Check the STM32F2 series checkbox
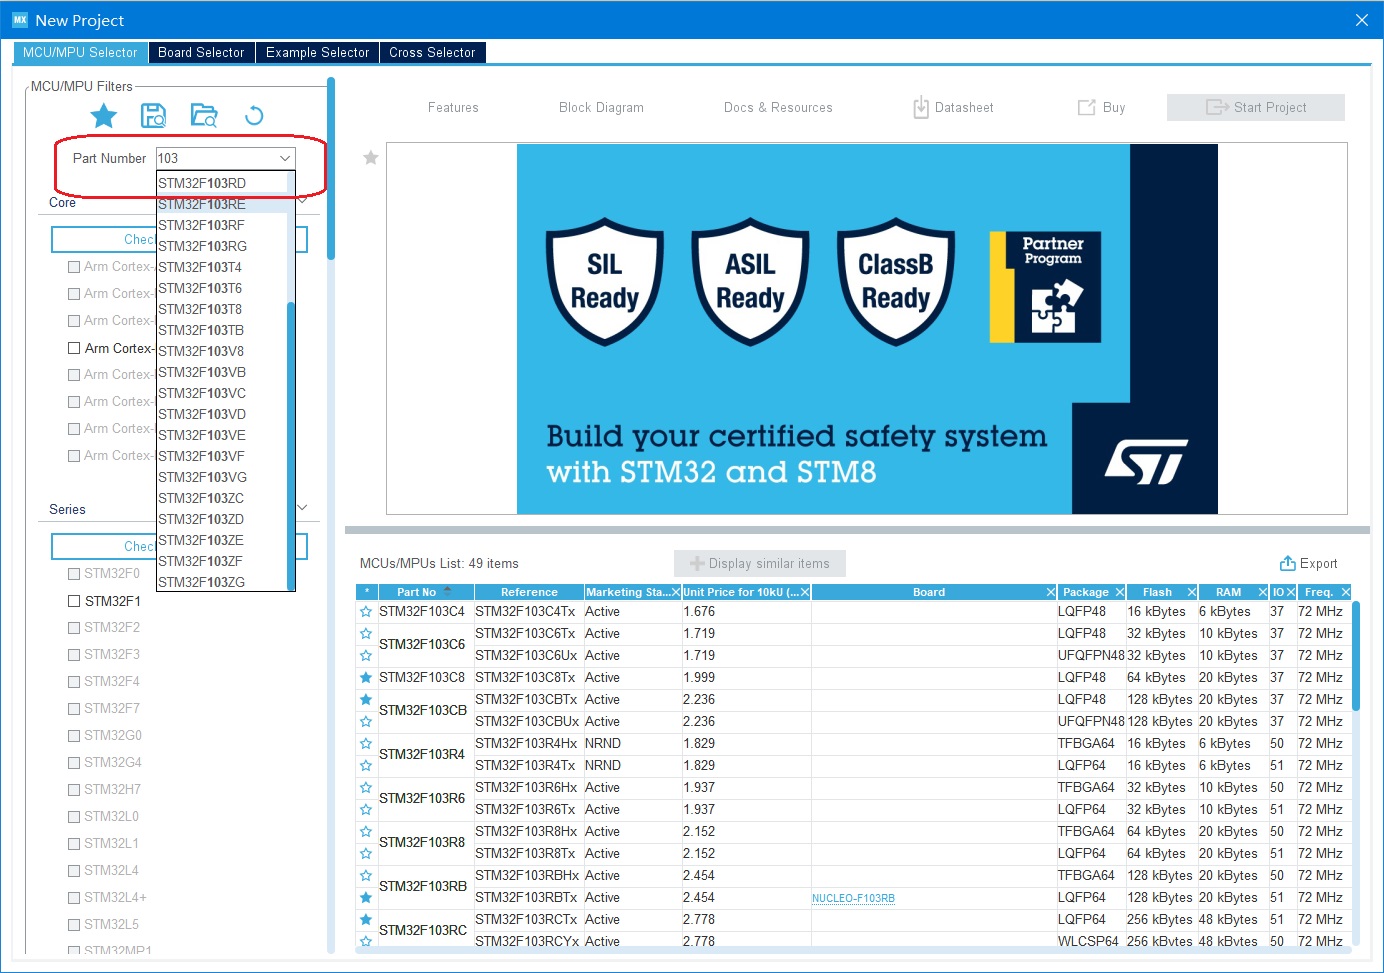This screenshot has width=1384, height=973. (74, 628)
